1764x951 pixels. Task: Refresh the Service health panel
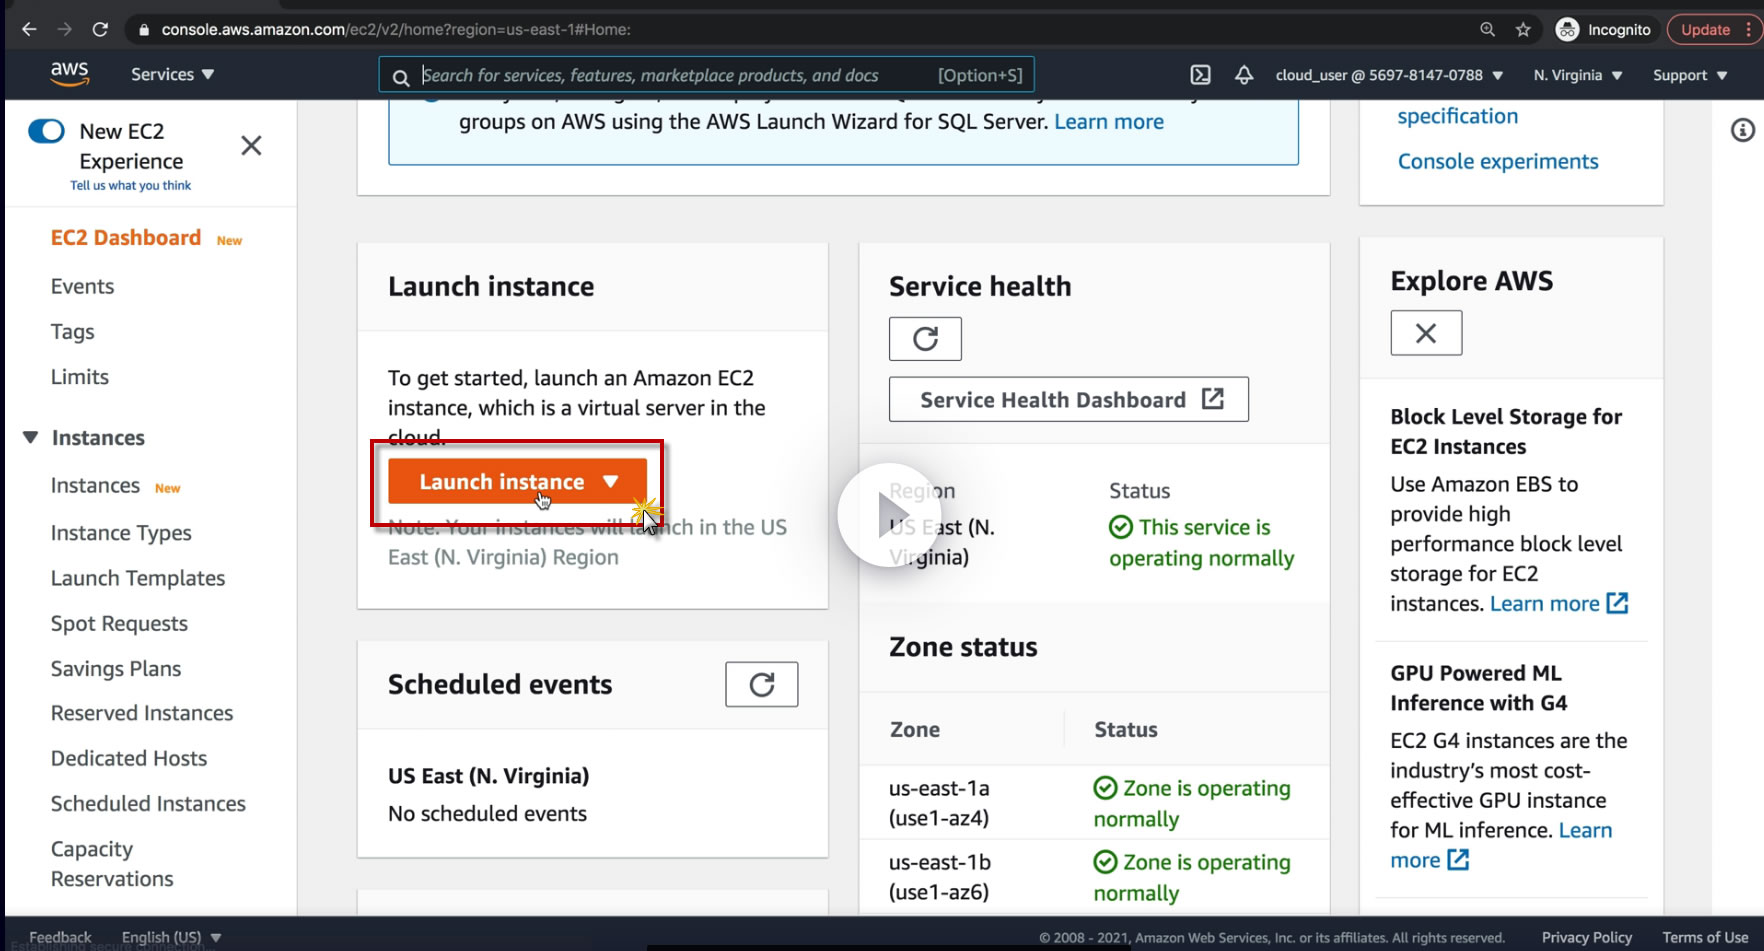click(x=925, y=339)
